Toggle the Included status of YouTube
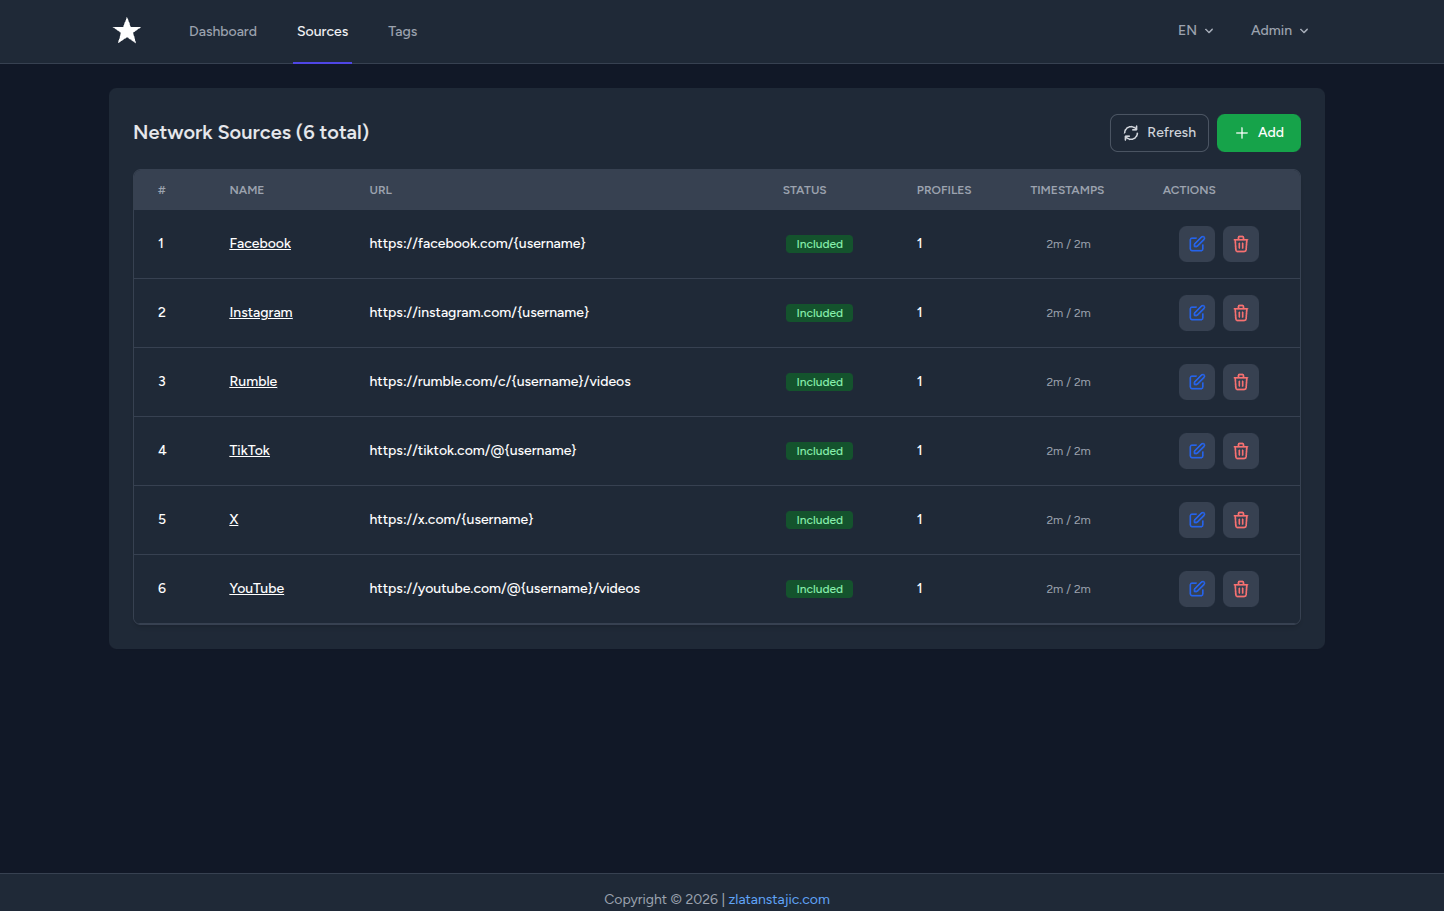1444x911 pixels. pos(819,588)
